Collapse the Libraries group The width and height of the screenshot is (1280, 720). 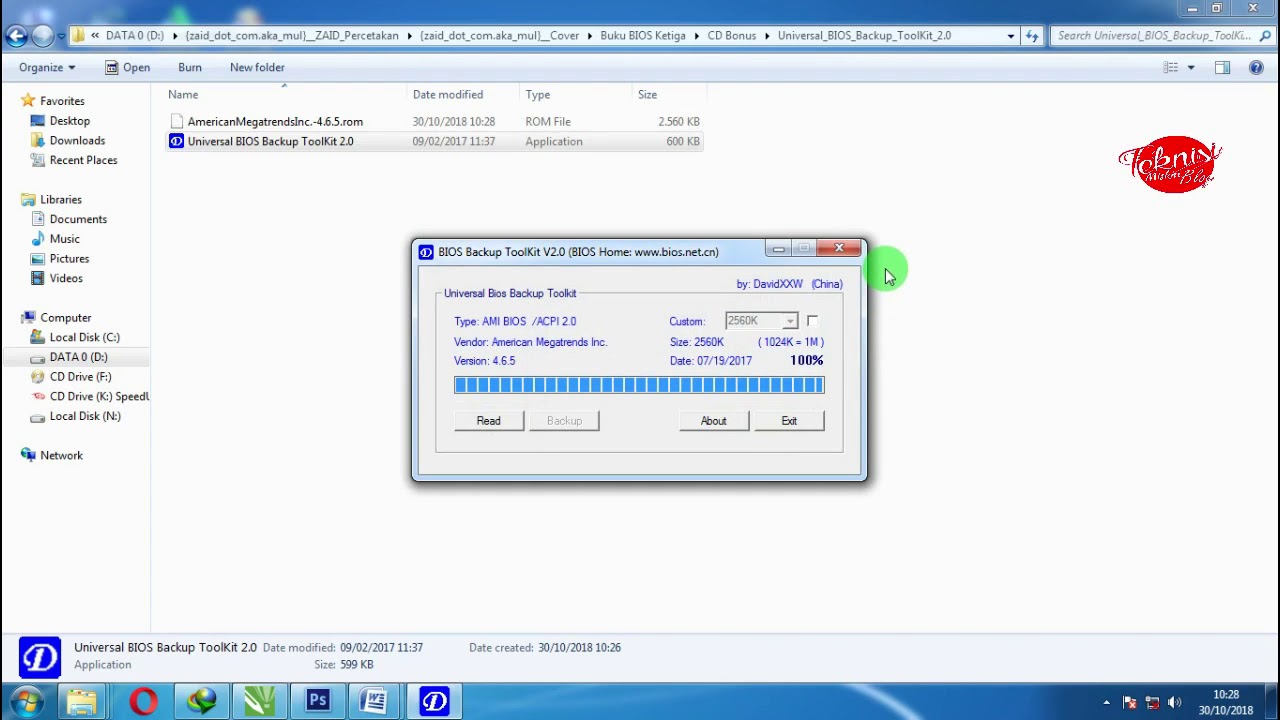pos(61,200)
